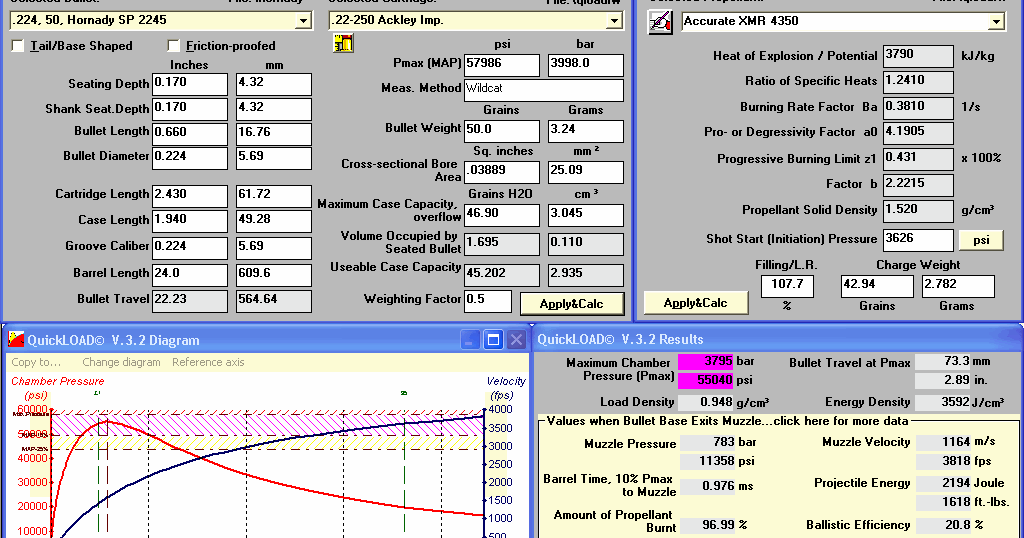Screen dimensions: 1024x538
Task: Click Burning Rate Factor Ba value 0.3810
Action: [918, 107]
